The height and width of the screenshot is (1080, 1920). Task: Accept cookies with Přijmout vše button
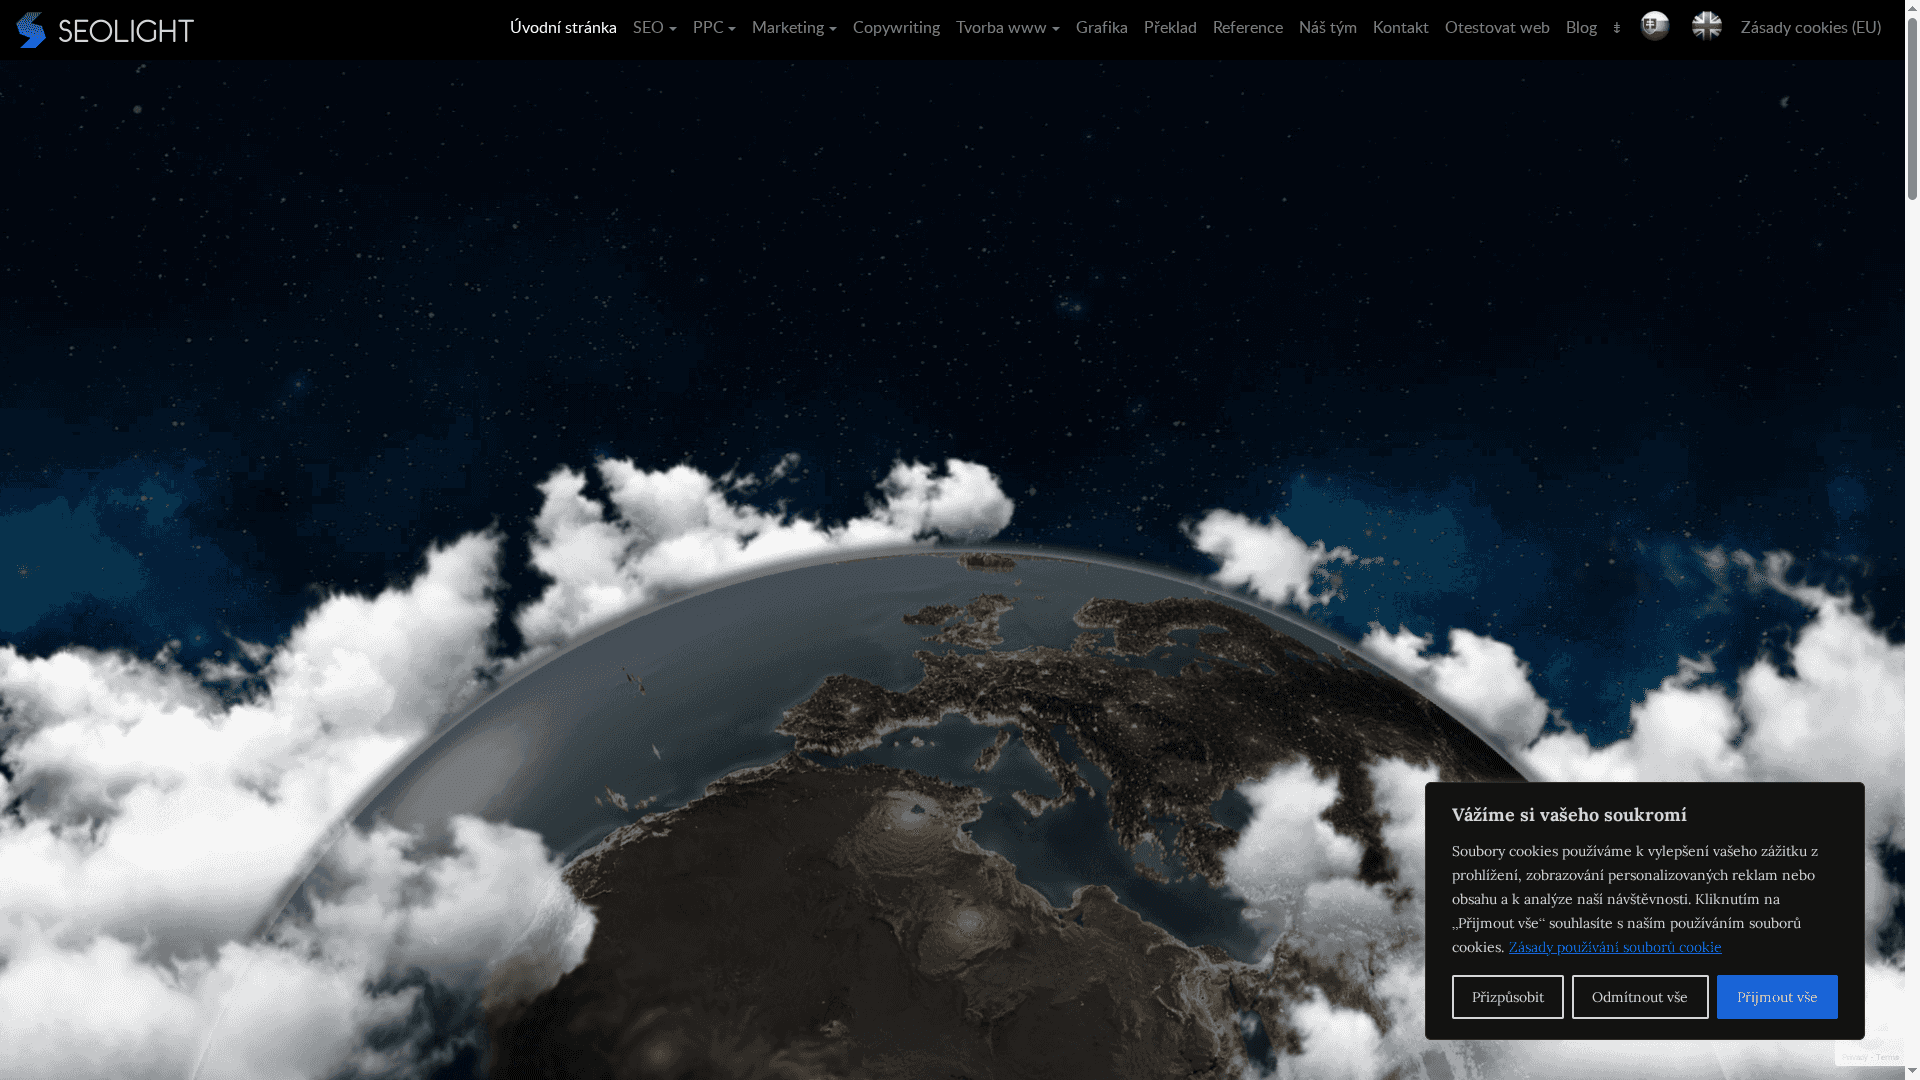[1776, 996]
